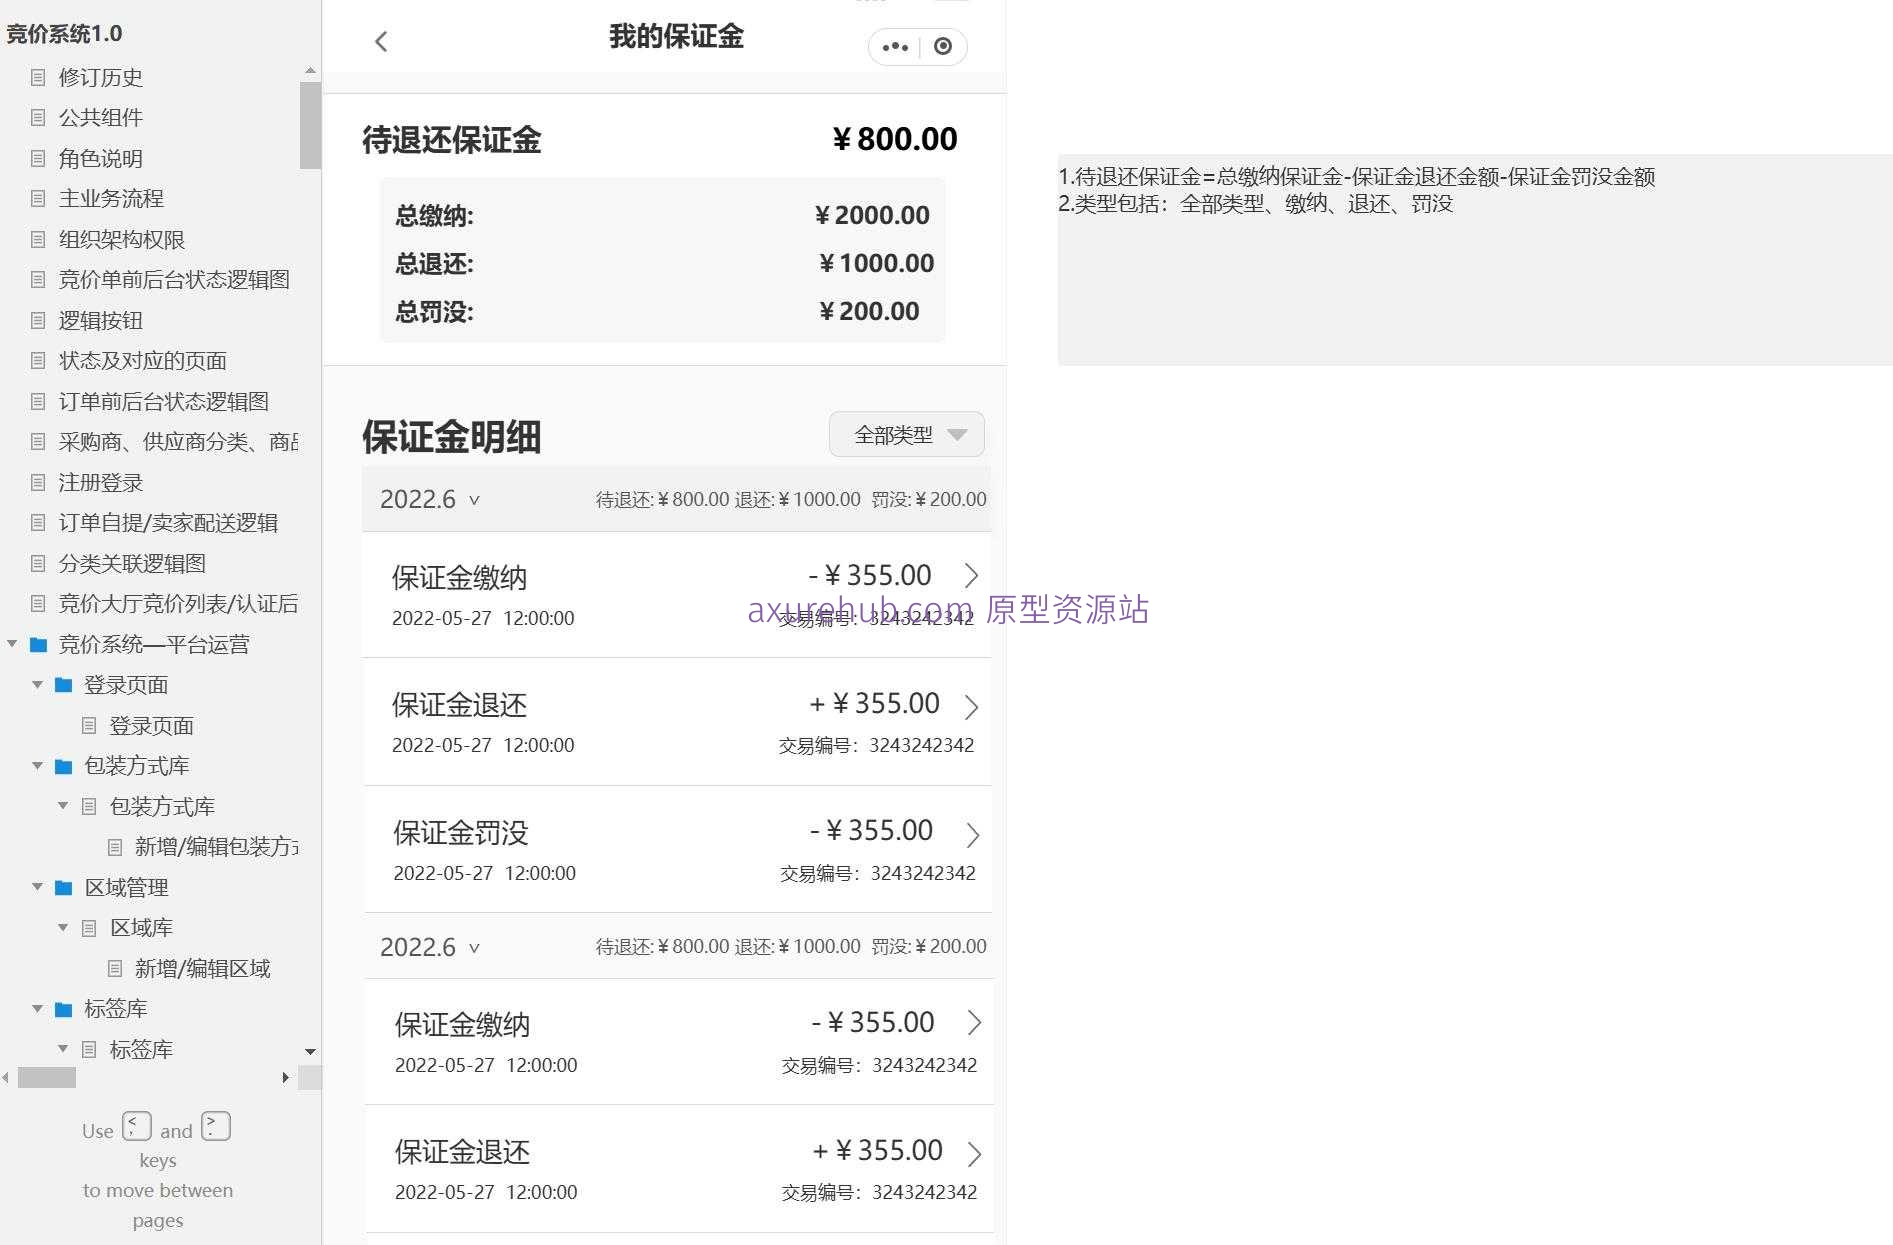Click the 登录页面 folder icon
The height and width of the screenshot is (1245, 1893).
(63, 685)
